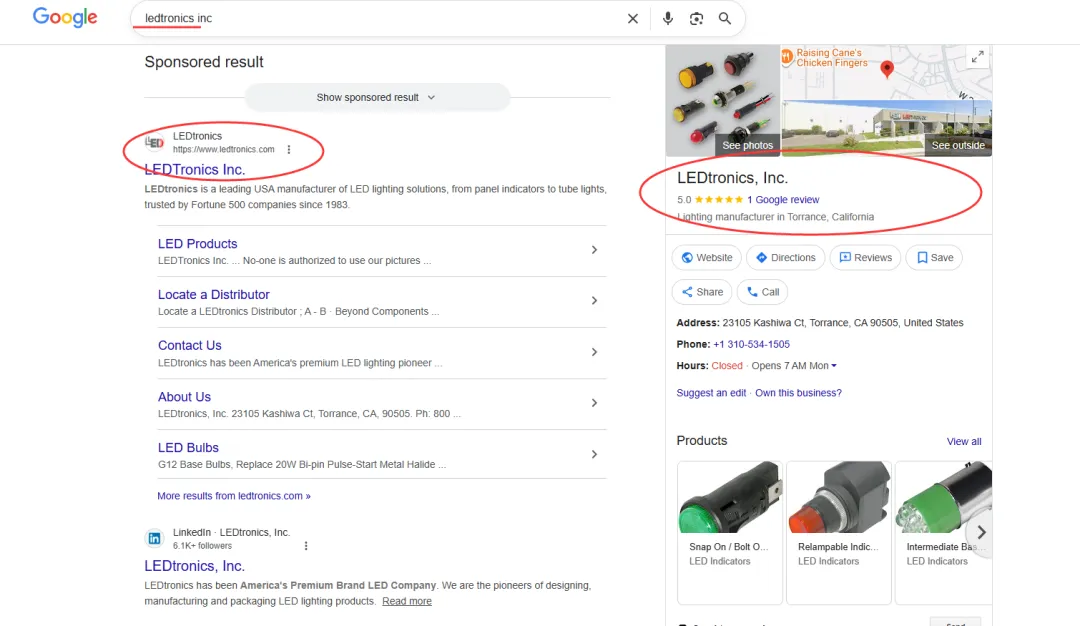Open the Website button
Viewport: 1080px width, 626px height.
pyautogui.click(x=706, y=258)
